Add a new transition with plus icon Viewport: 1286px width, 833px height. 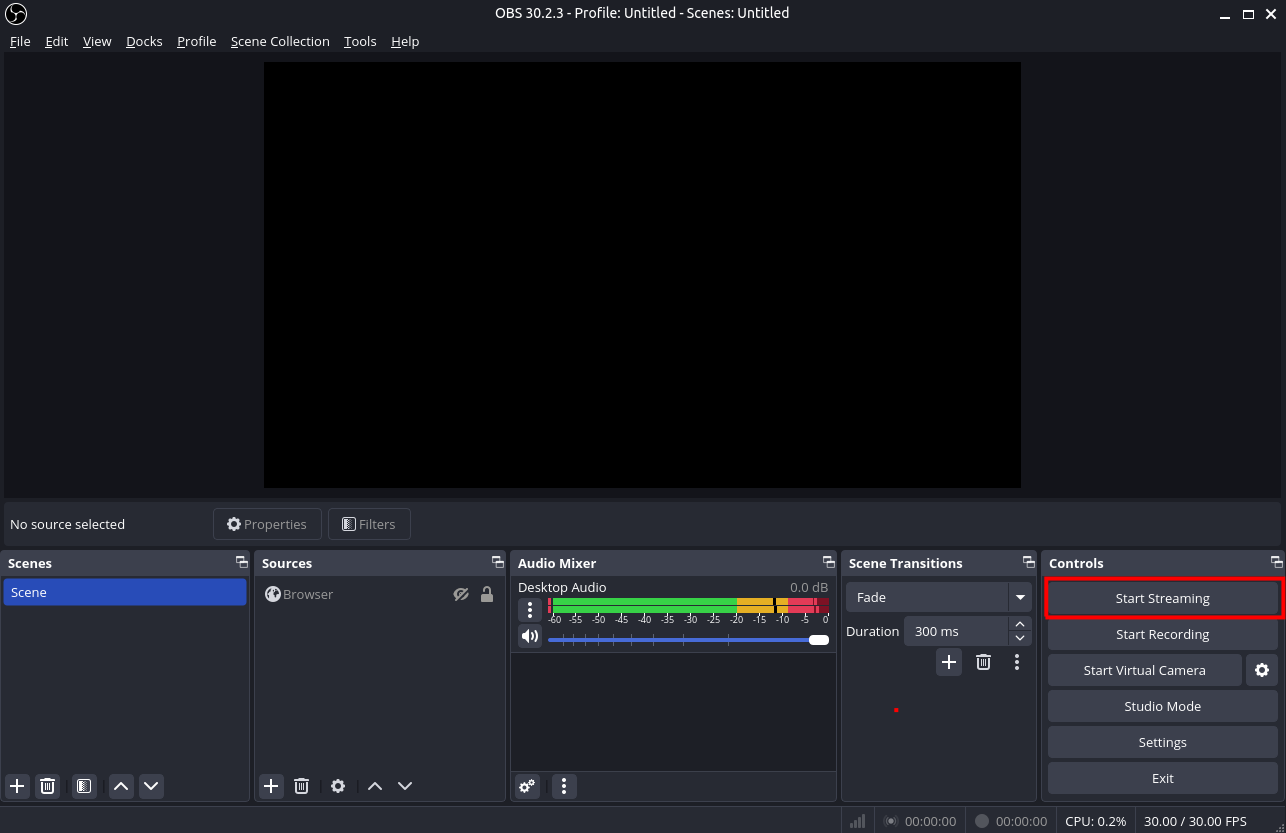pyautogui.click(x=948, y=661)
